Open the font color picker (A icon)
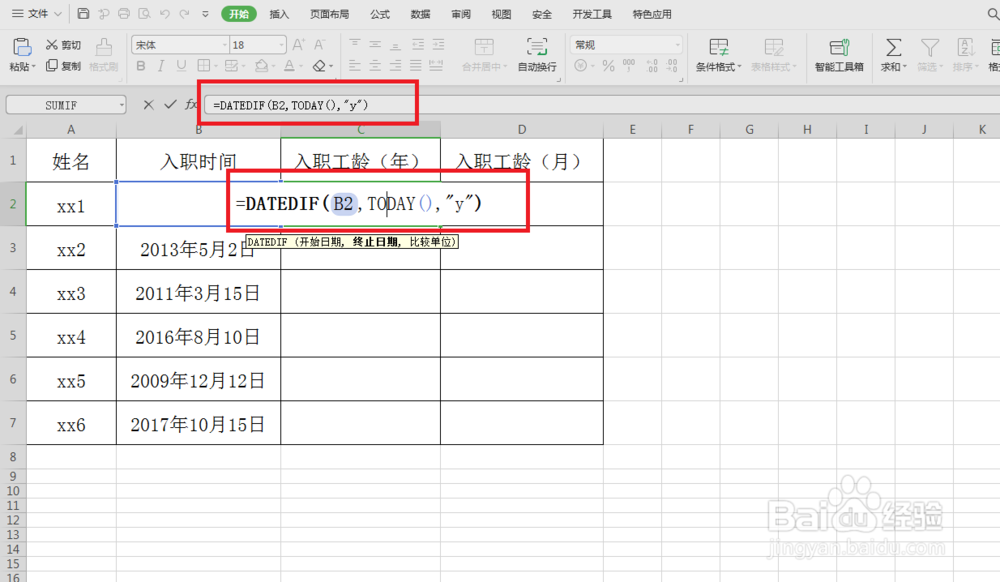This screenshot has width=1000, height=582. click(x=290, y=66)
